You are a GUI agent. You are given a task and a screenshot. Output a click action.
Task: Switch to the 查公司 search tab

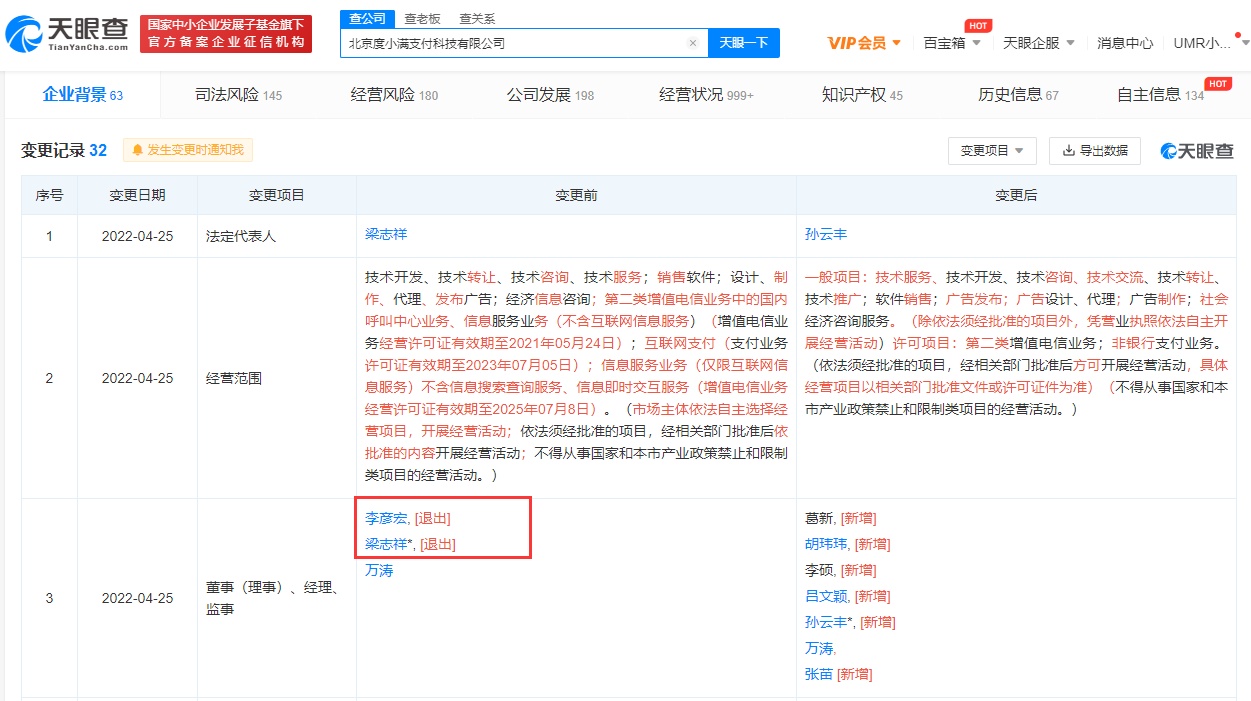tap(367, 18)
